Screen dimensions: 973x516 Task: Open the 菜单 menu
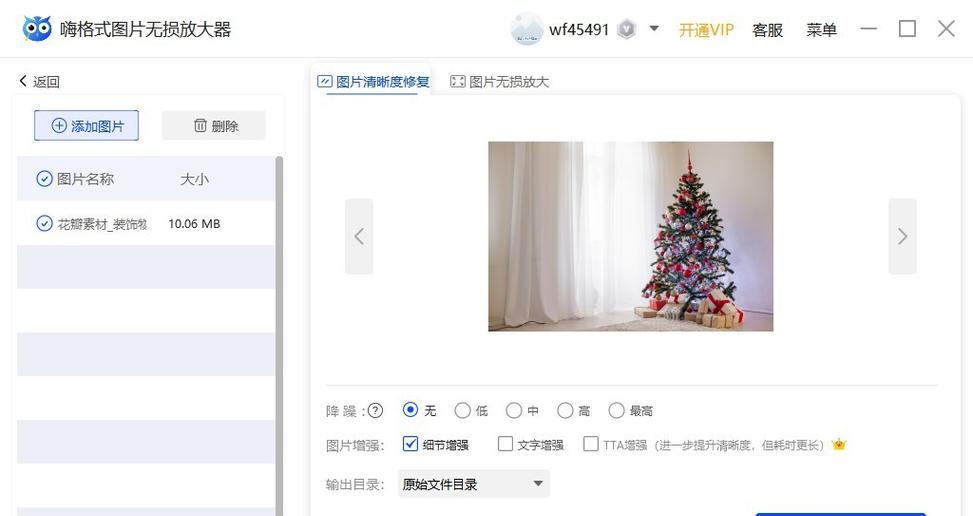tap(821, 29)
